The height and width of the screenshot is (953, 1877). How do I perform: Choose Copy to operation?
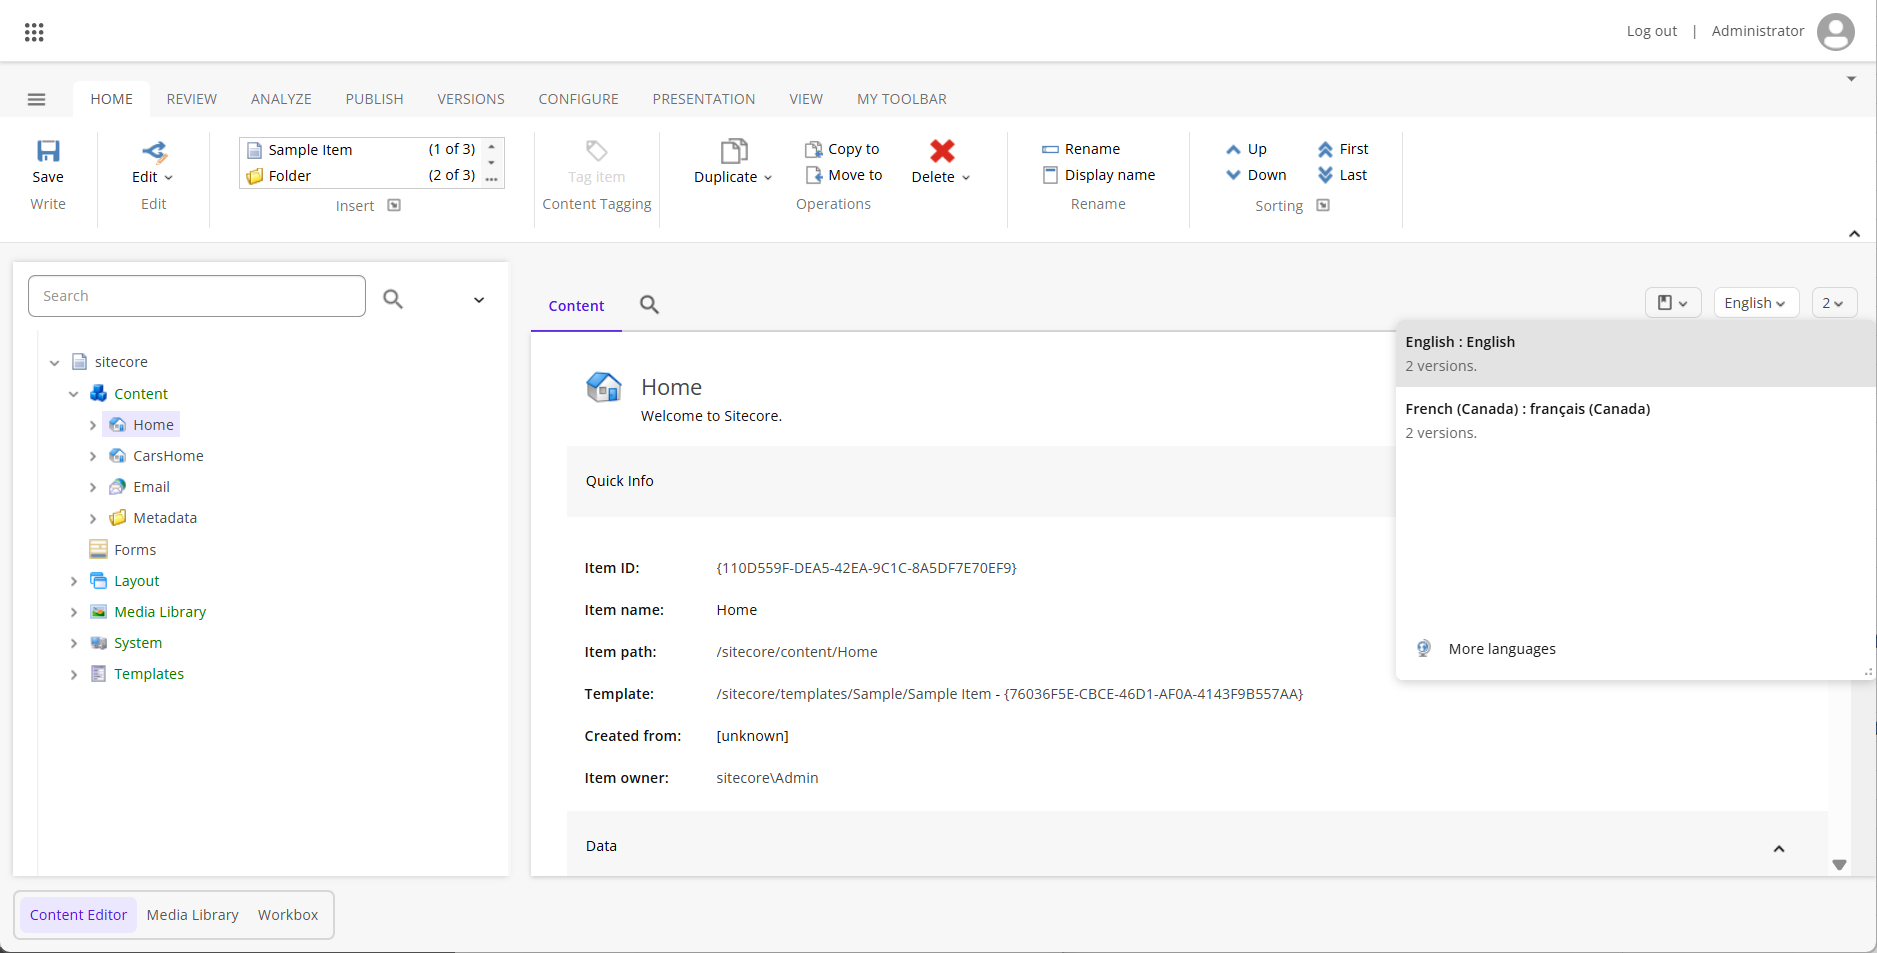(842, 149)
